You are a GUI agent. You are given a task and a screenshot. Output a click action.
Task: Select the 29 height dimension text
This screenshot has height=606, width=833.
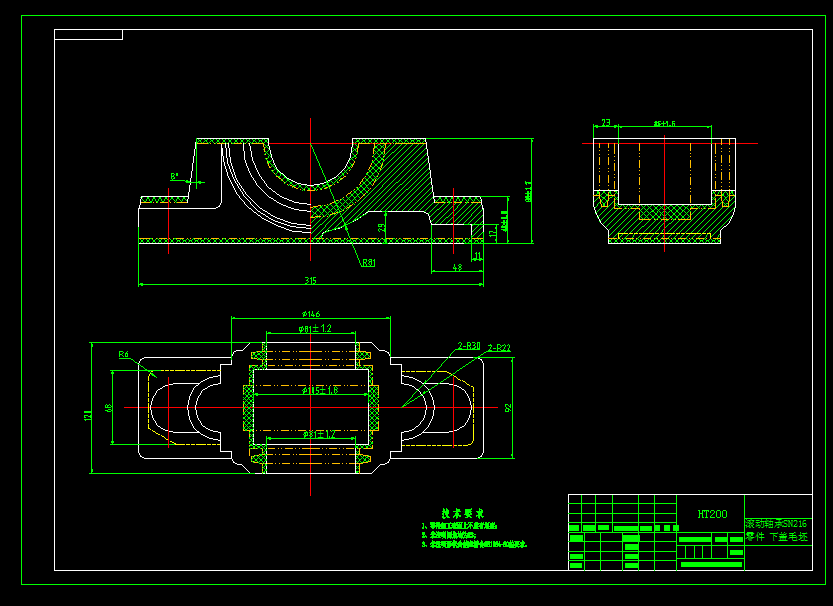point(381,228)
